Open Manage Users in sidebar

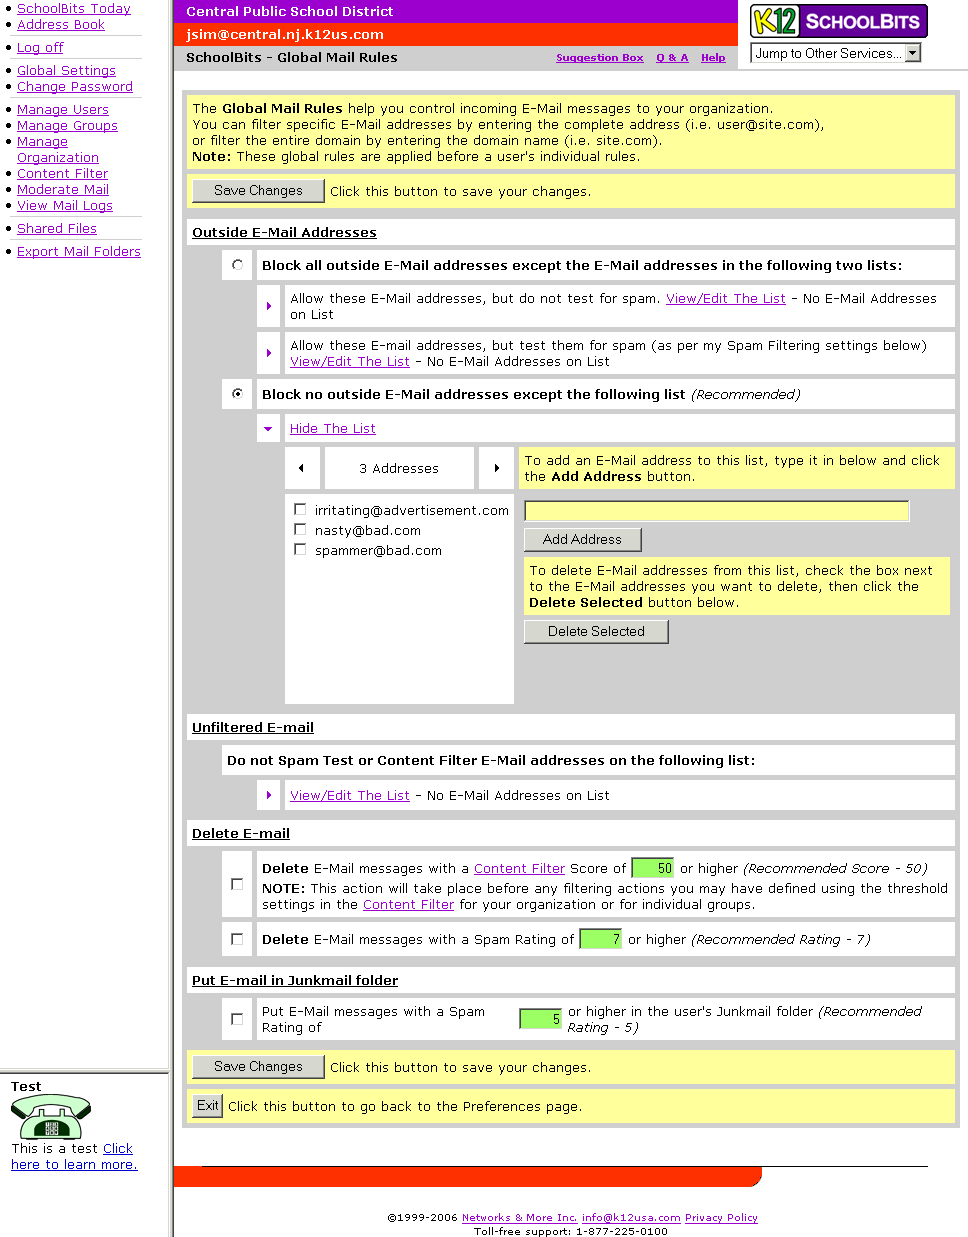[63, 109]
